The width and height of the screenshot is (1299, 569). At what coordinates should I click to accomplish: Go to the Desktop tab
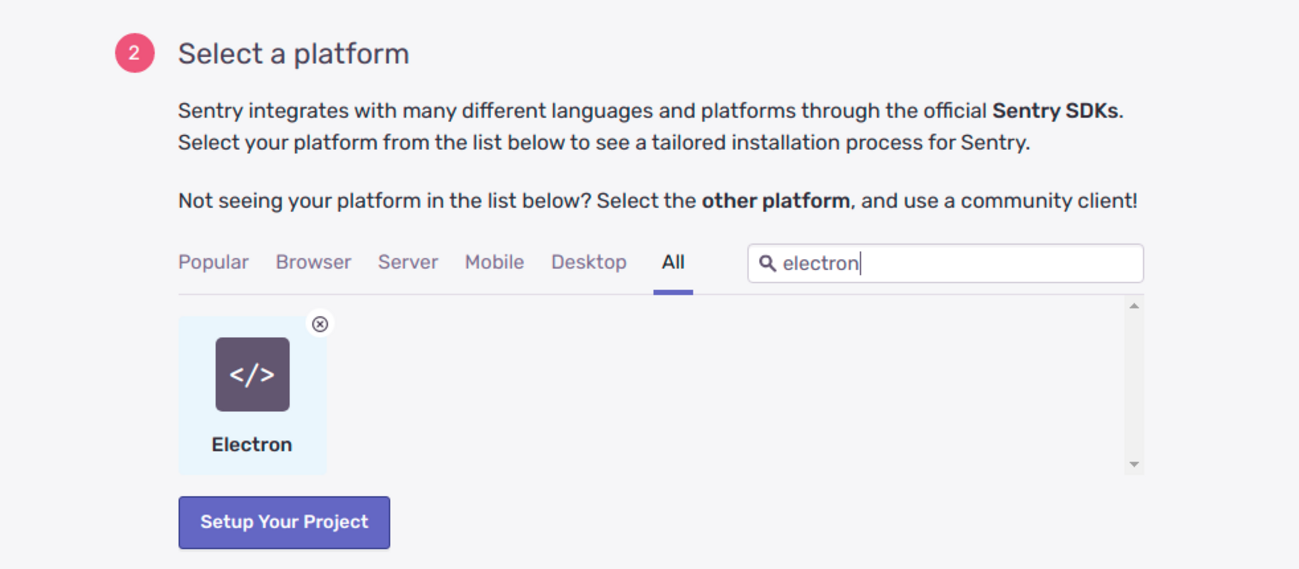pyautogui.click(x=588, y=262)
